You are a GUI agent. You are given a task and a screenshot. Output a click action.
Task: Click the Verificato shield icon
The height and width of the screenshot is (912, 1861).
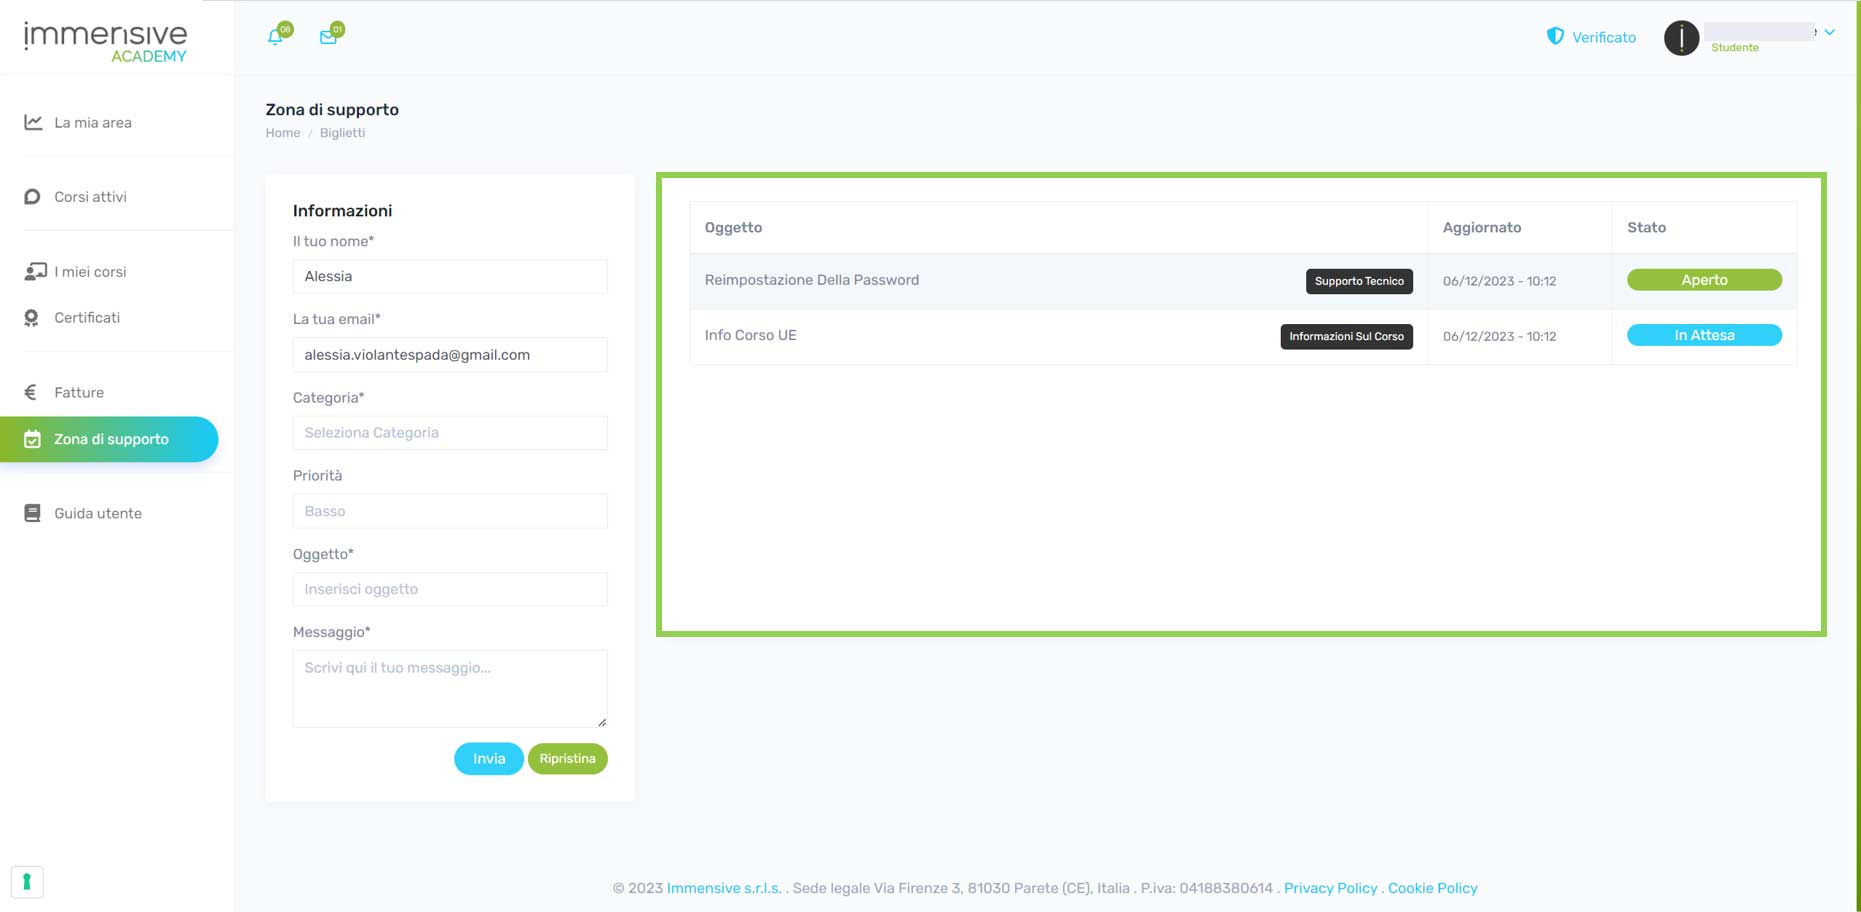pos(1555,36)
